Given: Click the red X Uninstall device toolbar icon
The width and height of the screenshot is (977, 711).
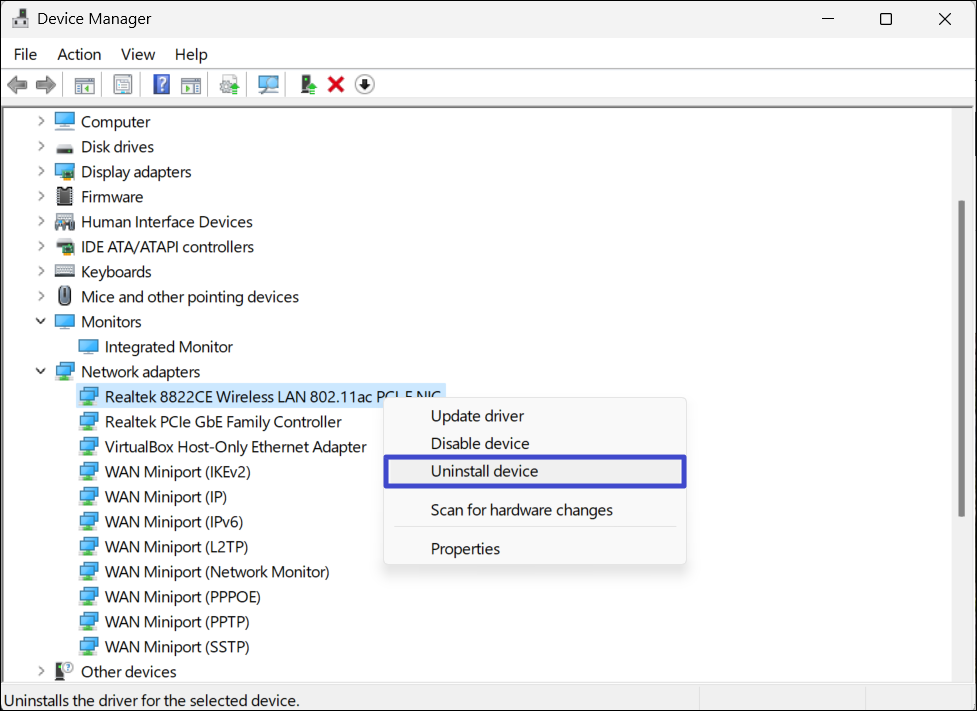Looking at the screenshot, I should tap(336, 85).
